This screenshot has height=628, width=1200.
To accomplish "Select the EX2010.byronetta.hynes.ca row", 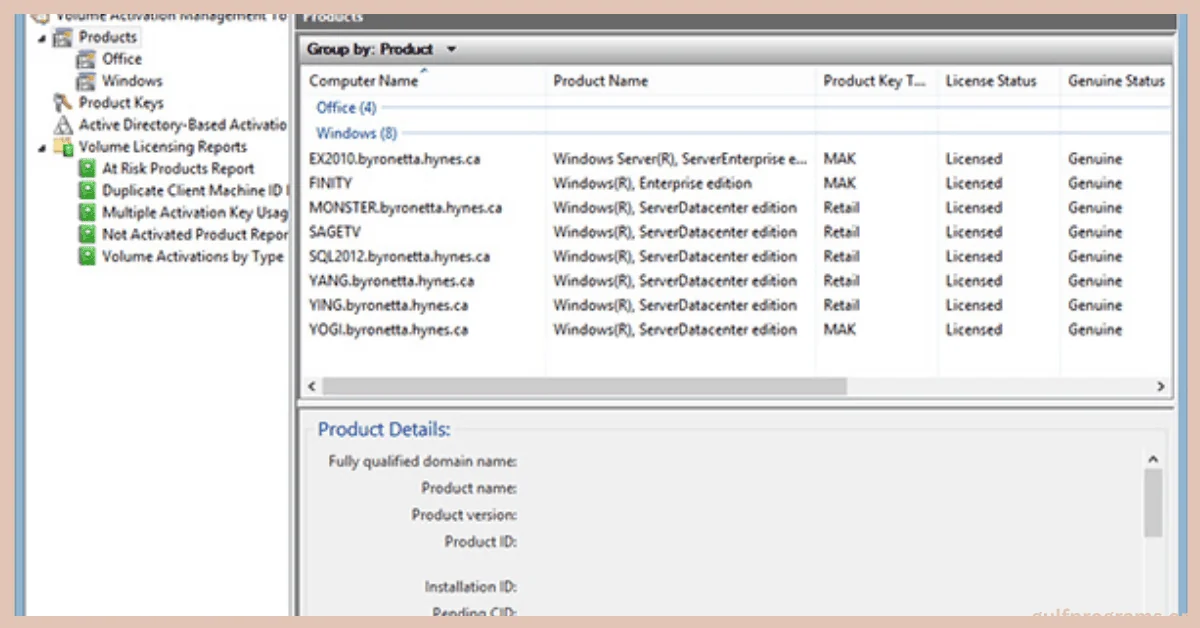I will pos(736,159).
